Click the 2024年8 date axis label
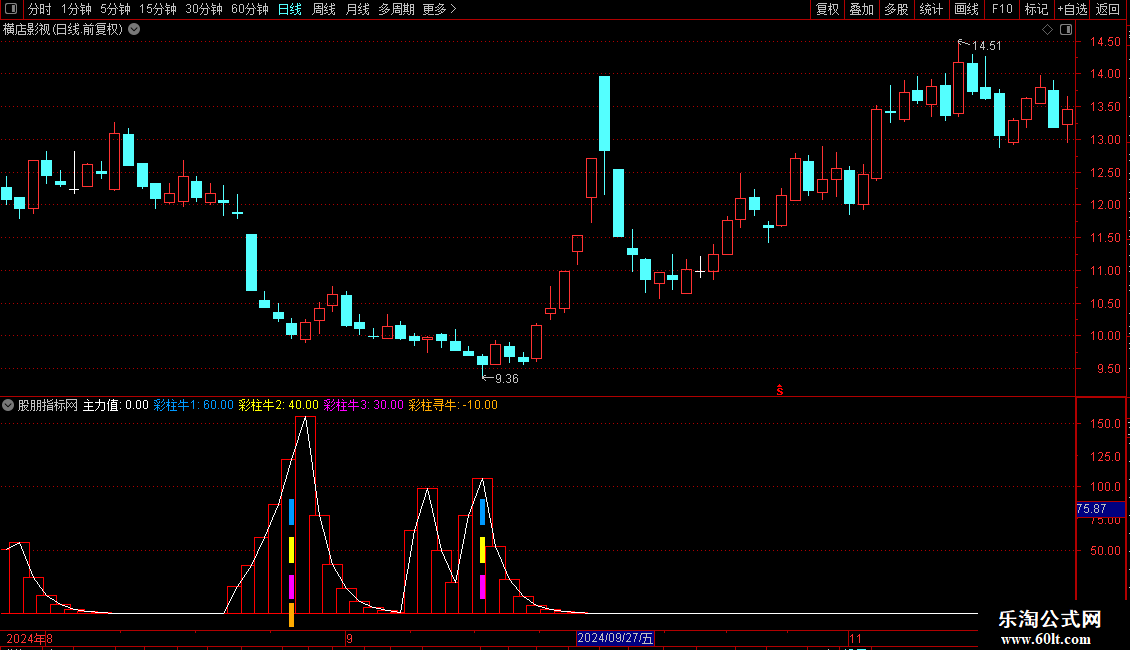 (30, 638)
